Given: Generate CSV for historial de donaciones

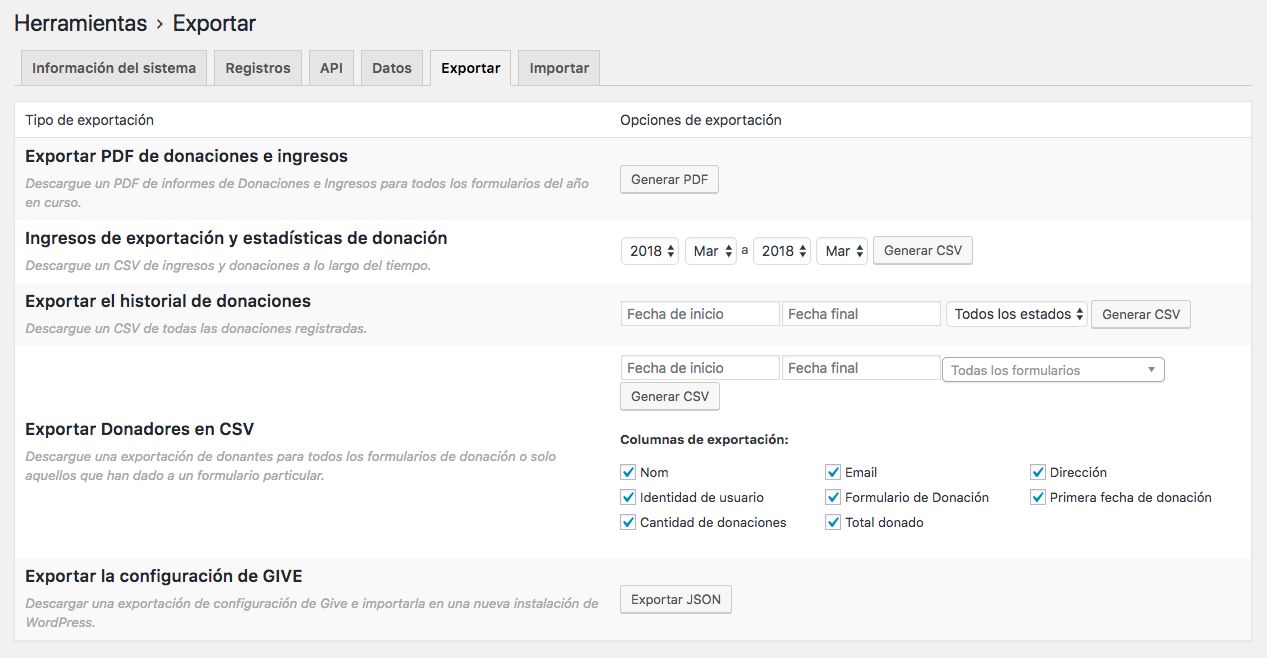Looking at the screenshot, I should pos(1140,314).
